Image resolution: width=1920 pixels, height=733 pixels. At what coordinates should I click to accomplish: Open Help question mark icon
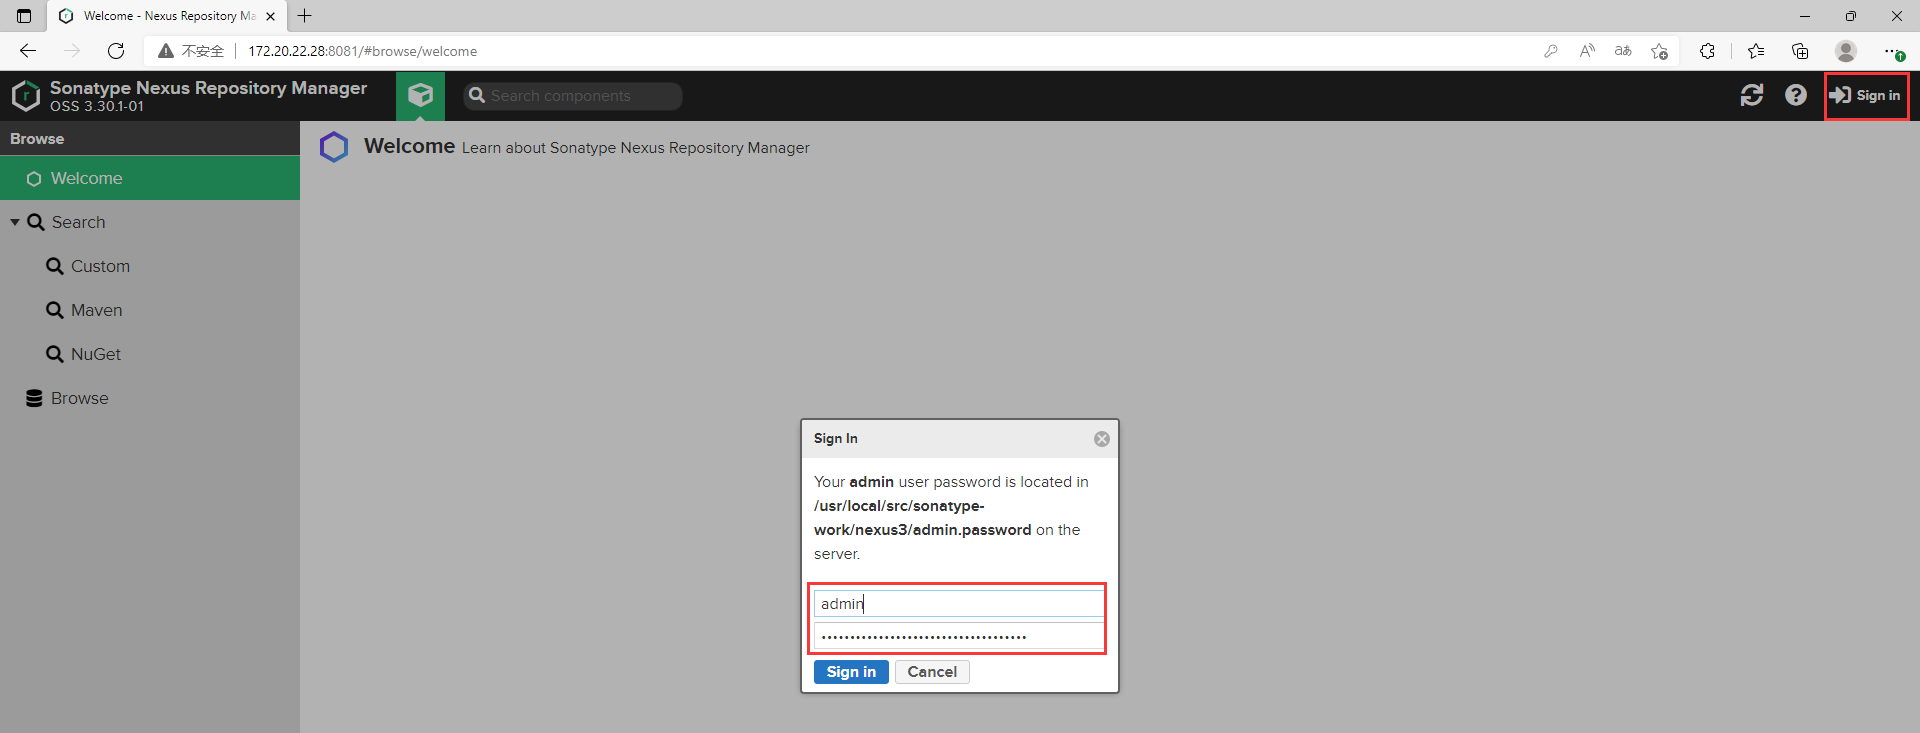click(x=1796, y=95)
